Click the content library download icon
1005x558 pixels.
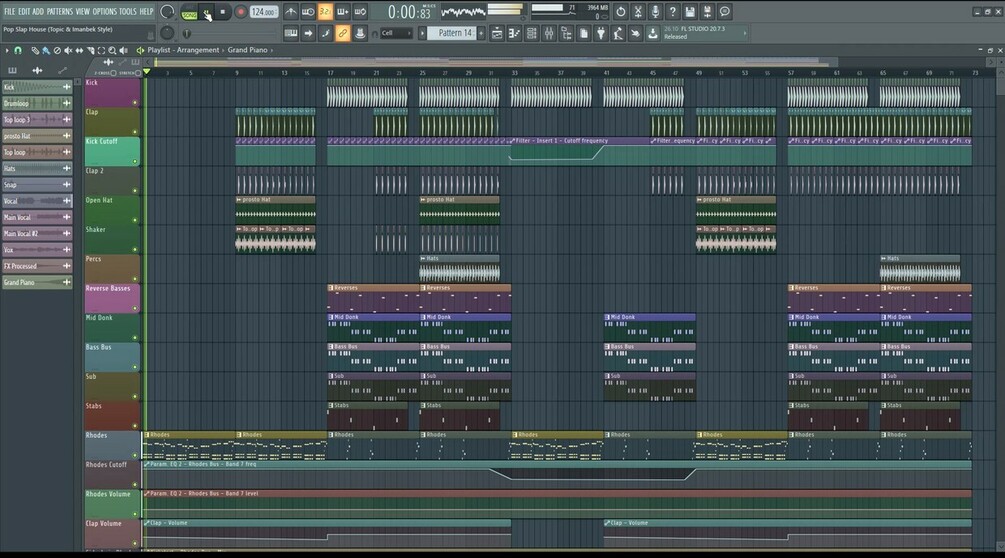[652, 33]
